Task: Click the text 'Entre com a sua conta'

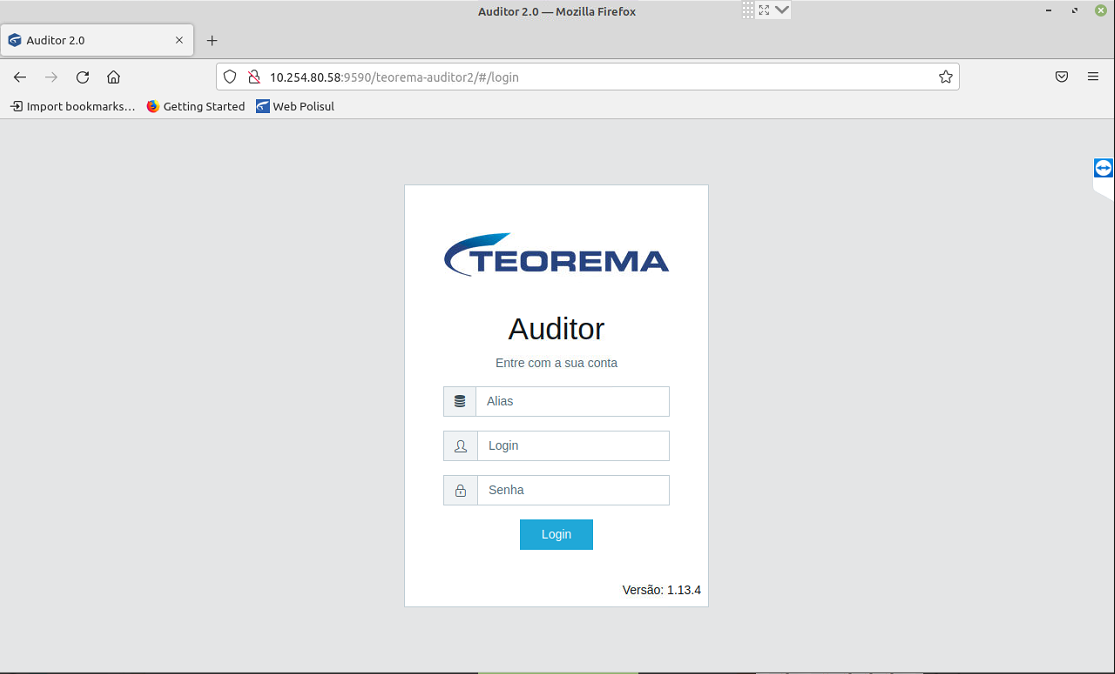Action: [556, 363]
